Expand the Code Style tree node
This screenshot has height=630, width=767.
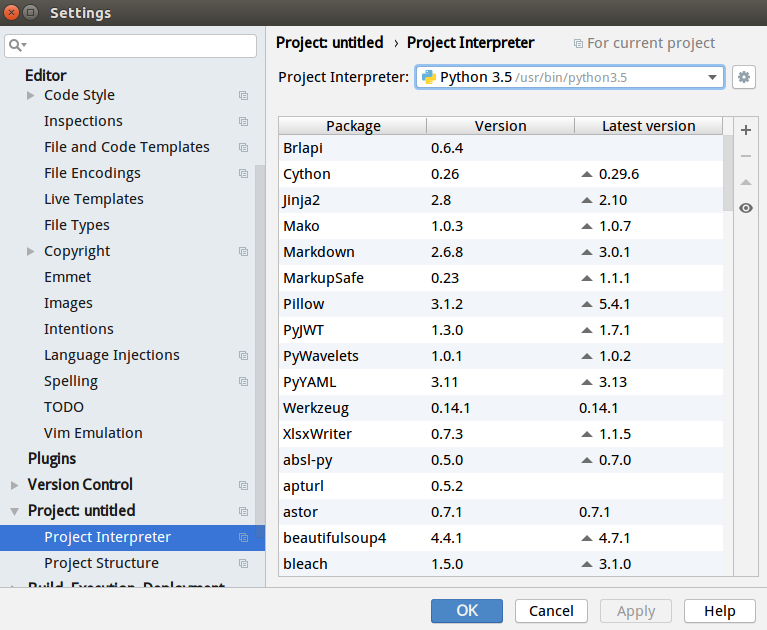[x=30, y=96]
